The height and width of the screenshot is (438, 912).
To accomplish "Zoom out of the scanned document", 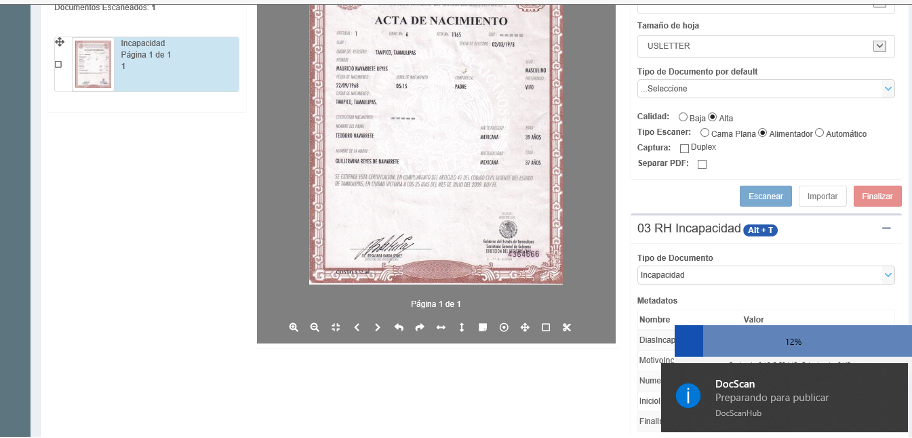I will coord(315,327).
